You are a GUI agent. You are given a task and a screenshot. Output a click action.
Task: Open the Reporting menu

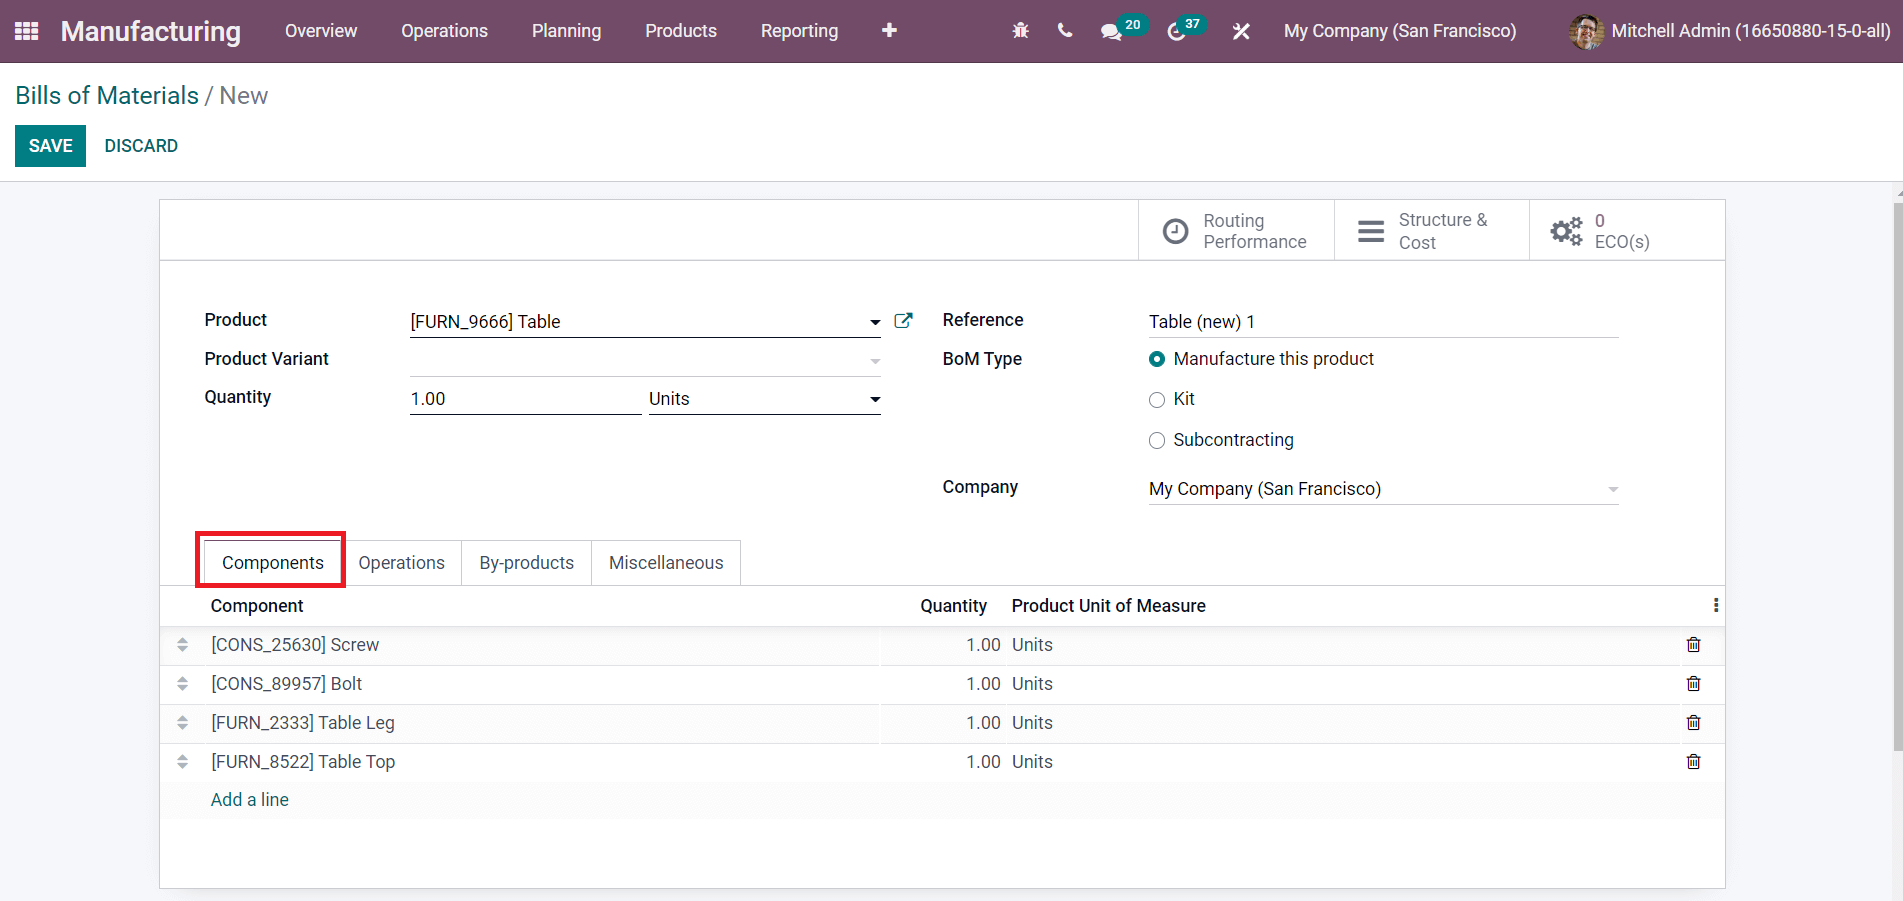coord(799,31)
